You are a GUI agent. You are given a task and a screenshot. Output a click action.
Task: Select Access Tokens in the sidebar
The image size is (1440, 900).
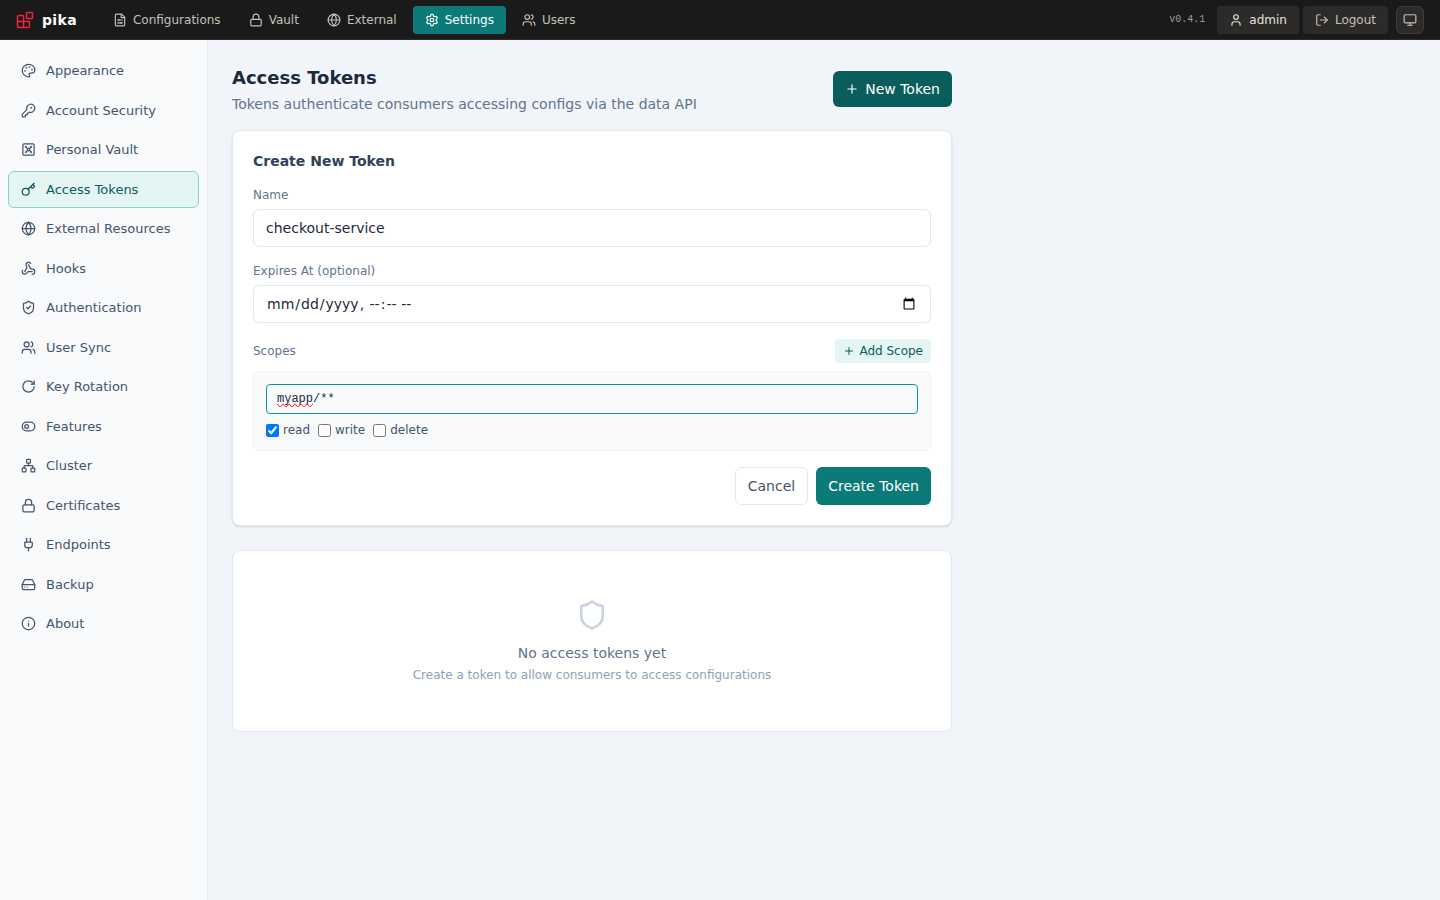103,190
